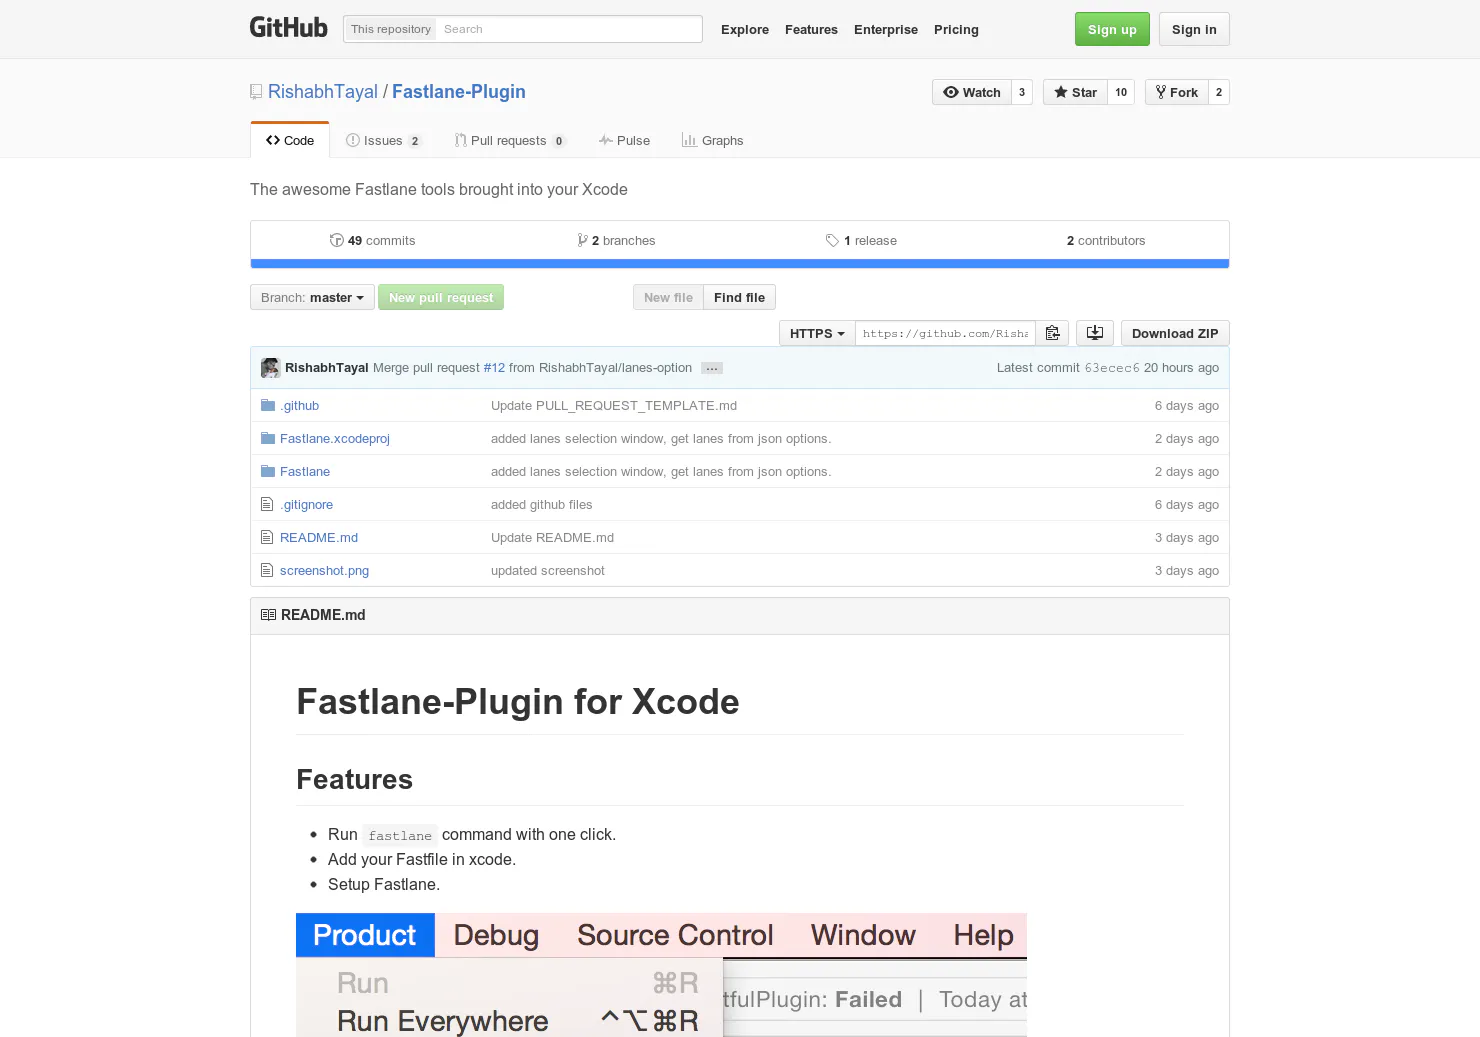Expand commit message ellipsis button

712,368
